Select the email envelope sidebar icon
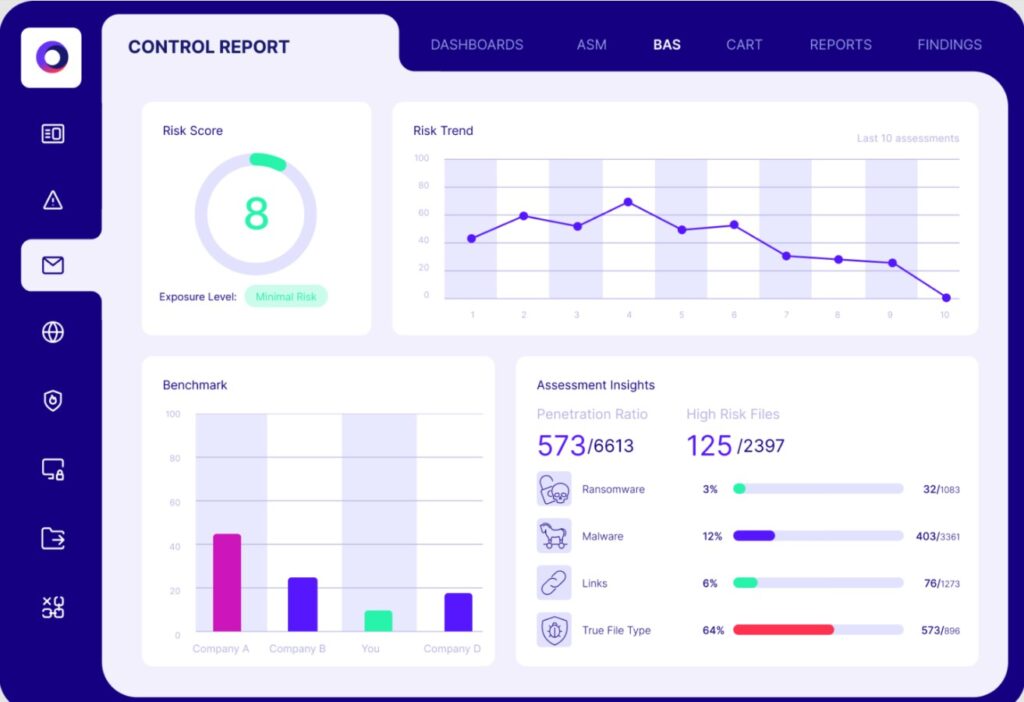The height and width of the screenshot is (702, 1024). (53, 265)
